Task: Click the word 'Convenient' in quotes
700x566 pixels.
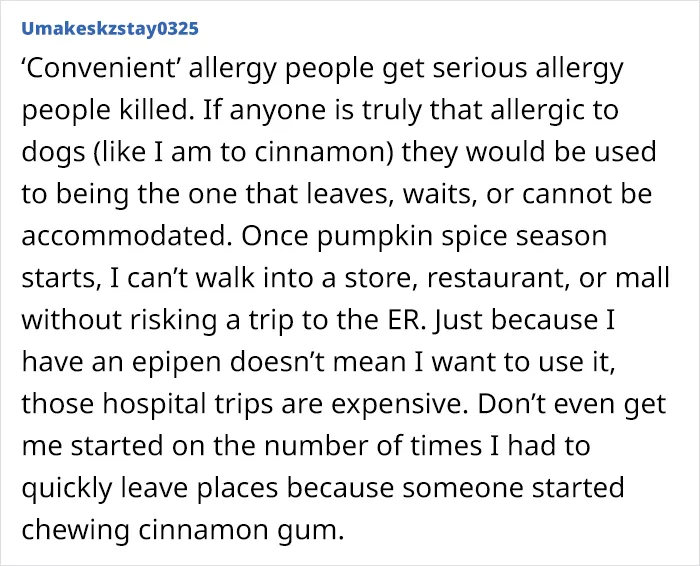Action: pos(101,68)
